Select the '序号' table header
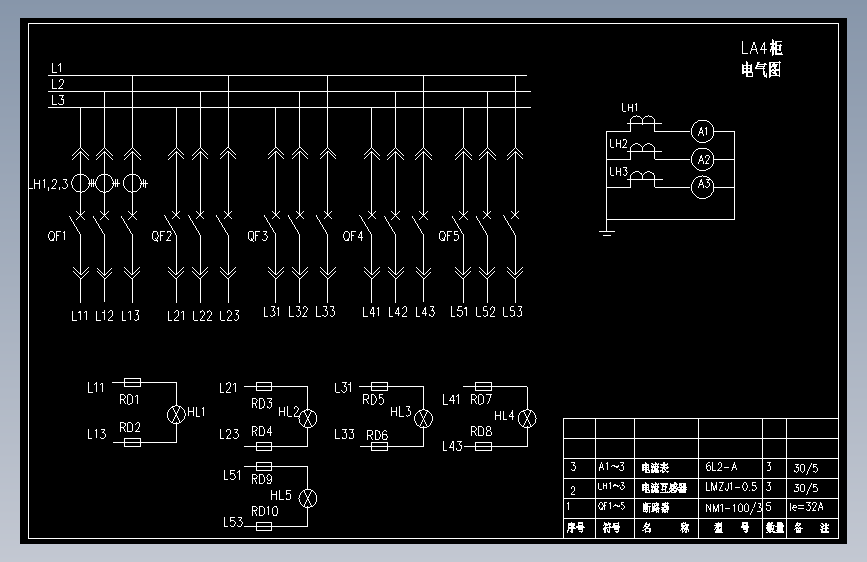The height and width of the screenshot is (562, 867). [576, 528]
